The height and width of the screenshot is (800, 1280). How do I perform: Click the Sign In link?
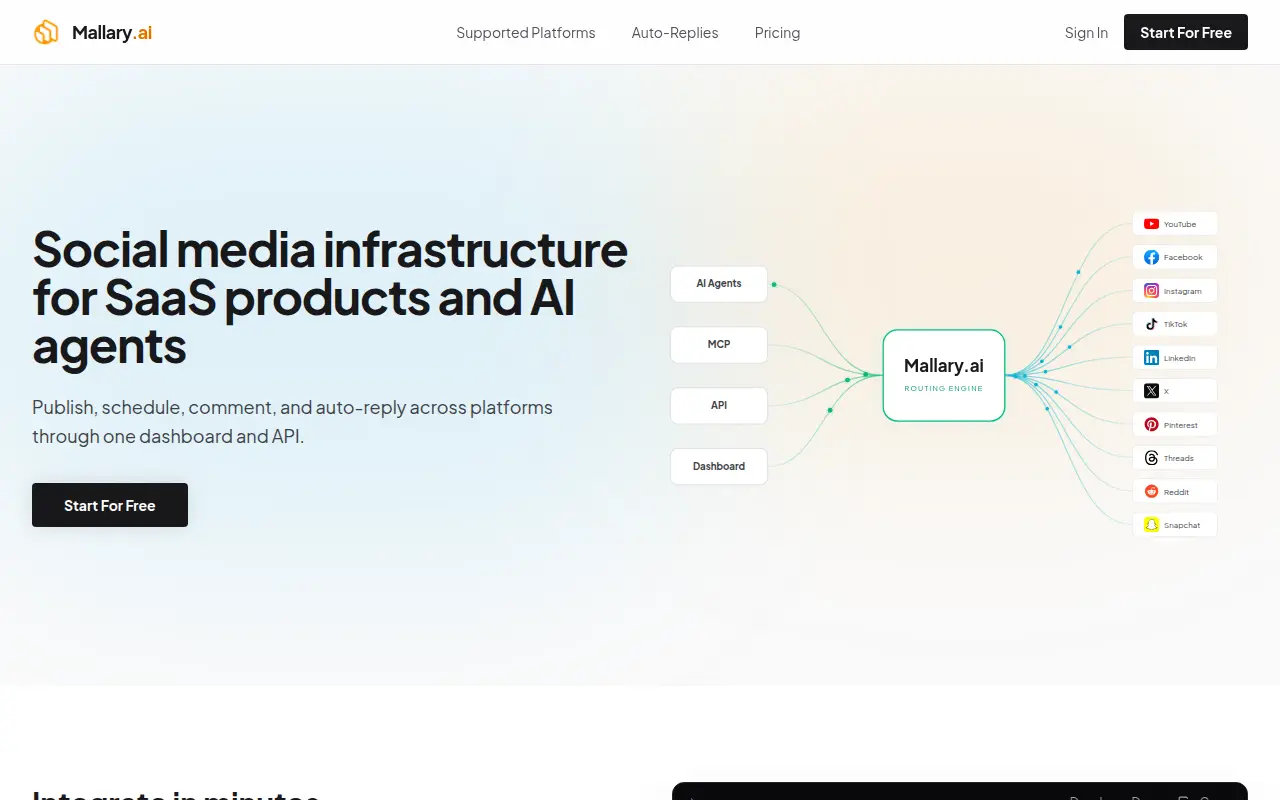pos(1086,33)
